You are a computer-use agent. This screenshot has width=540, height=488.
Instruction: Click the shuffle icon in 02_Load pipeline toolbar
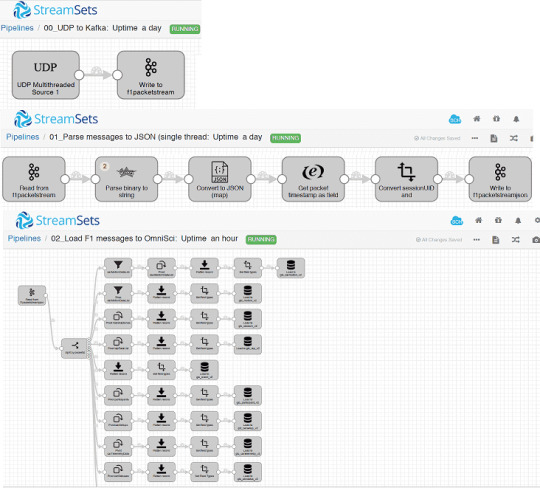[x=516, y=240]
